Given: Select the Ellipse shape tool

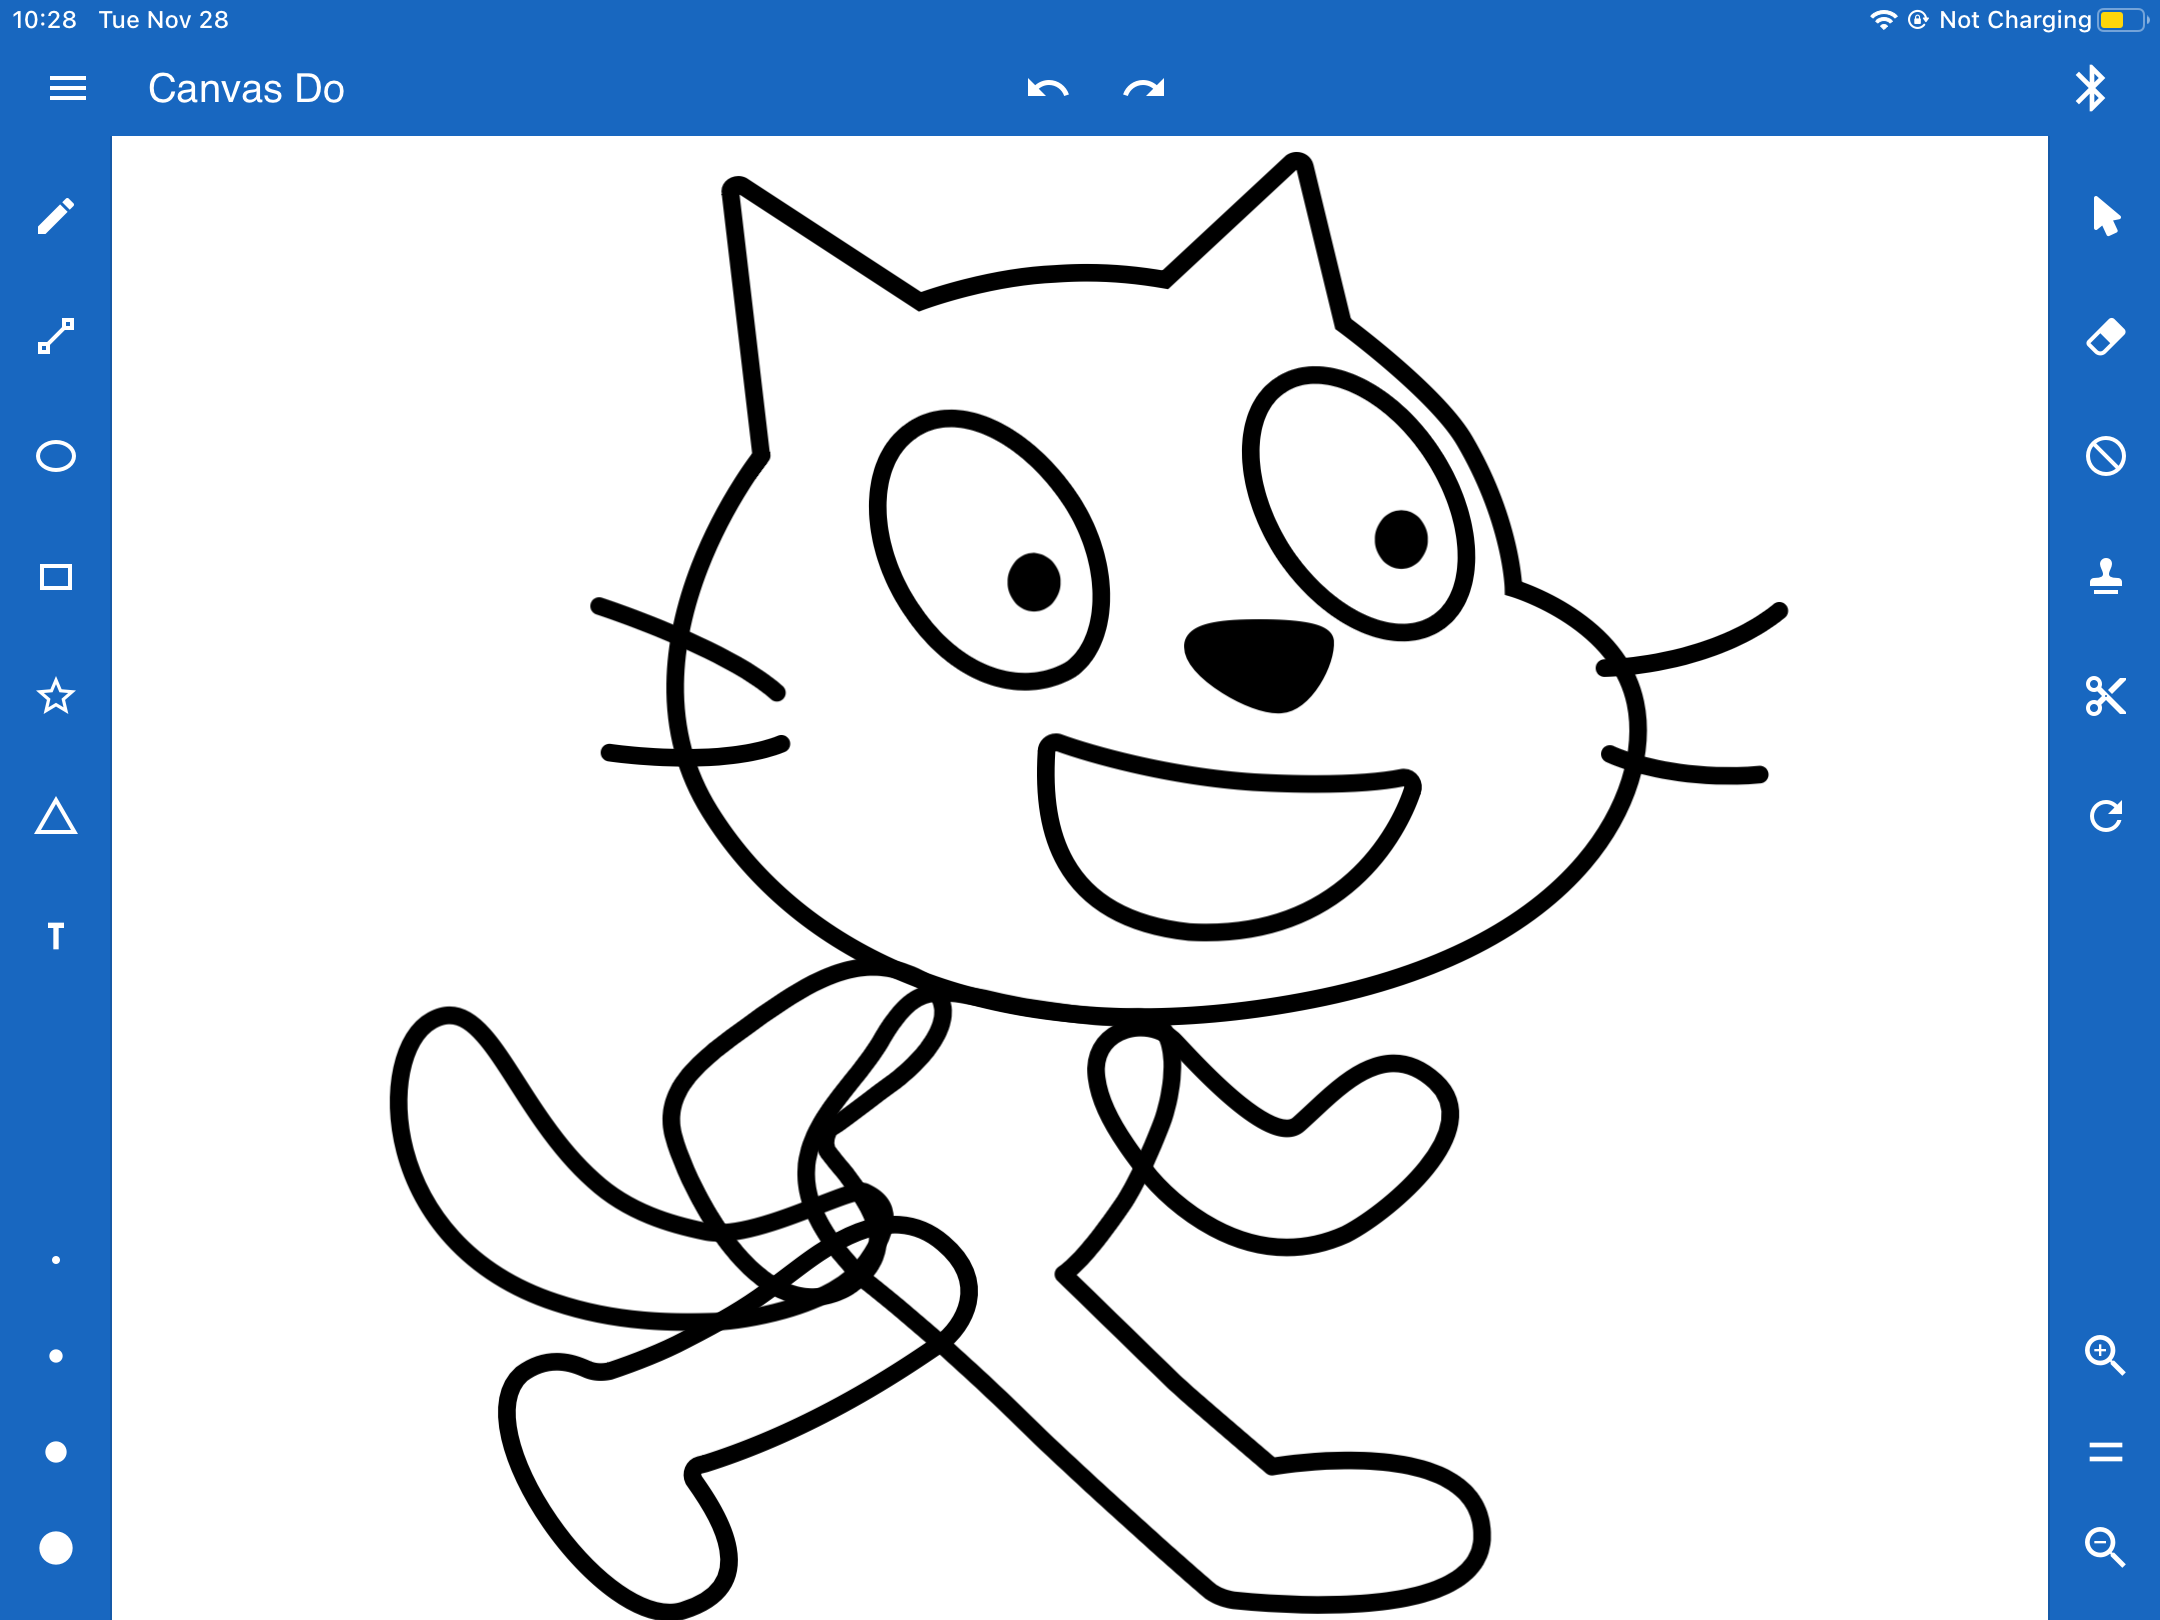Looking at the screenshot, I should (x=57, y=455).
